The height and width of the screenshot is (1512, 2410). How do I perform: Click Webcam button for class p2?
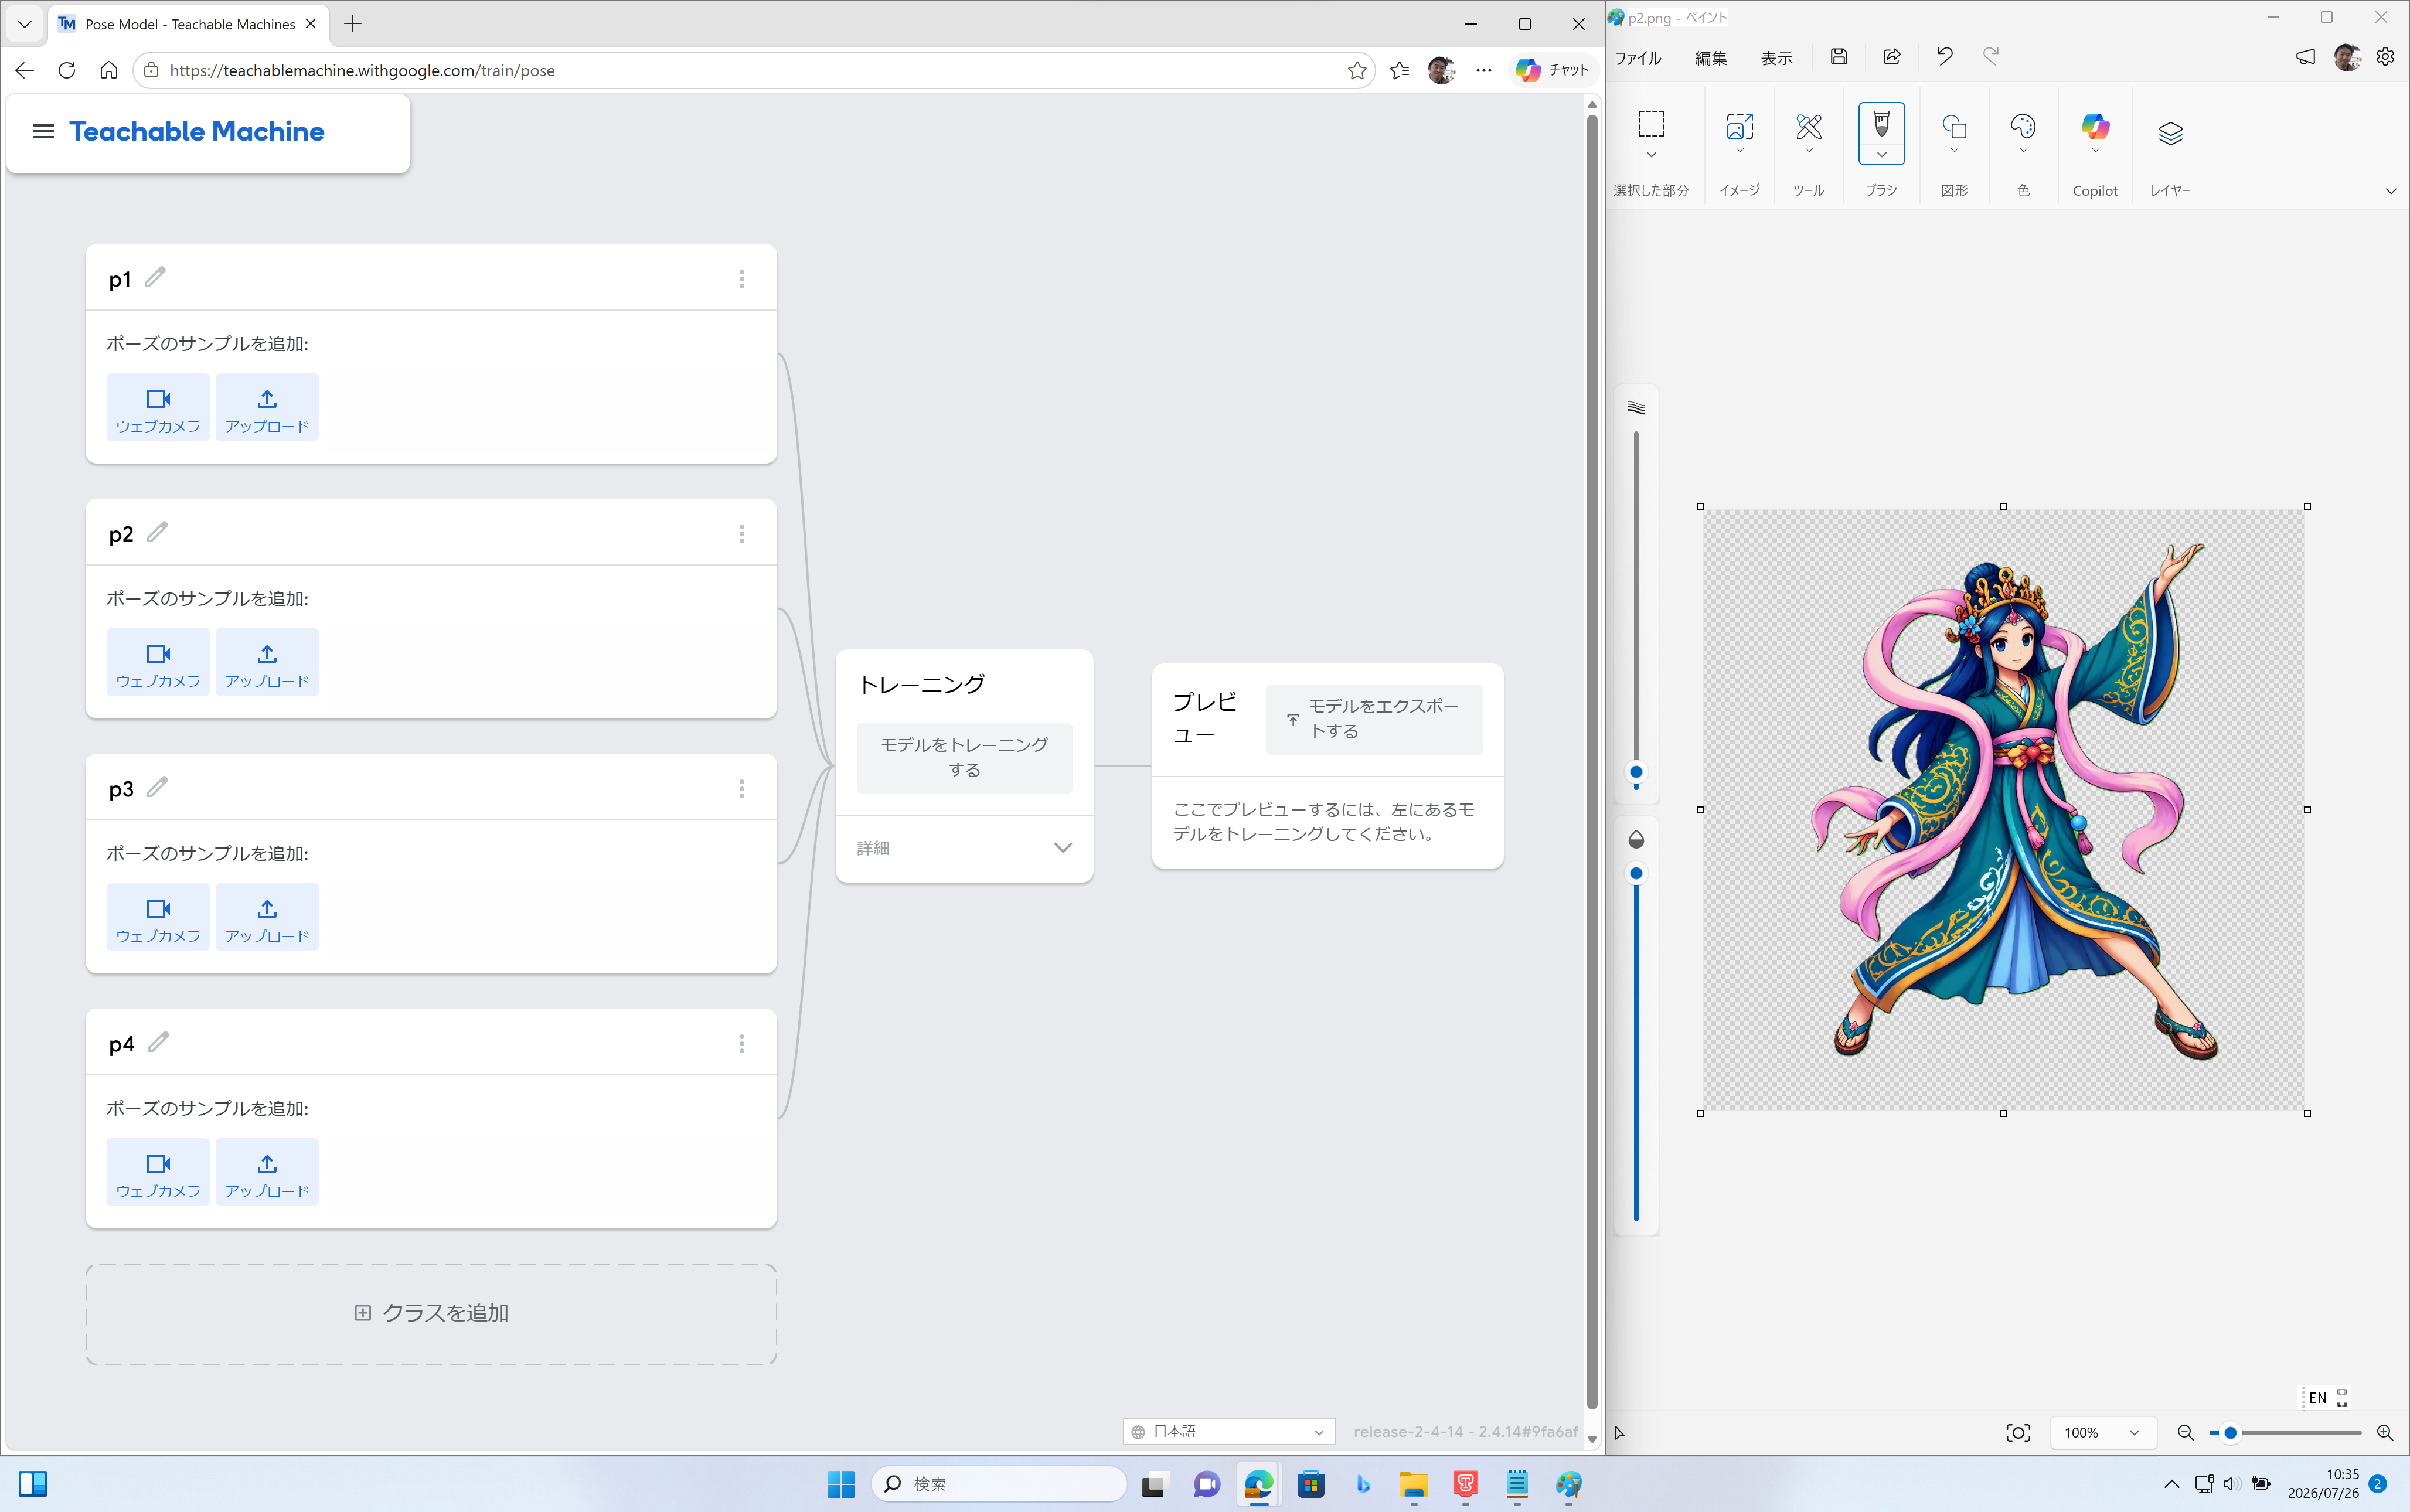pos(158,663)
